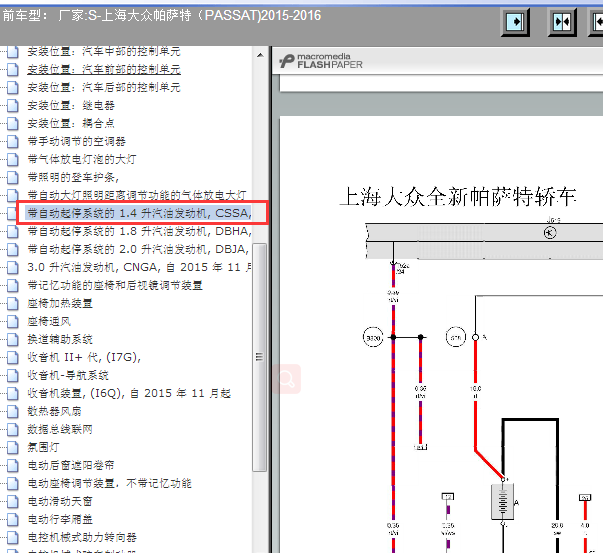Click the tree list scroll-up arrow
The height and width of the screenshot is (553, 603).
click(260, 55)
